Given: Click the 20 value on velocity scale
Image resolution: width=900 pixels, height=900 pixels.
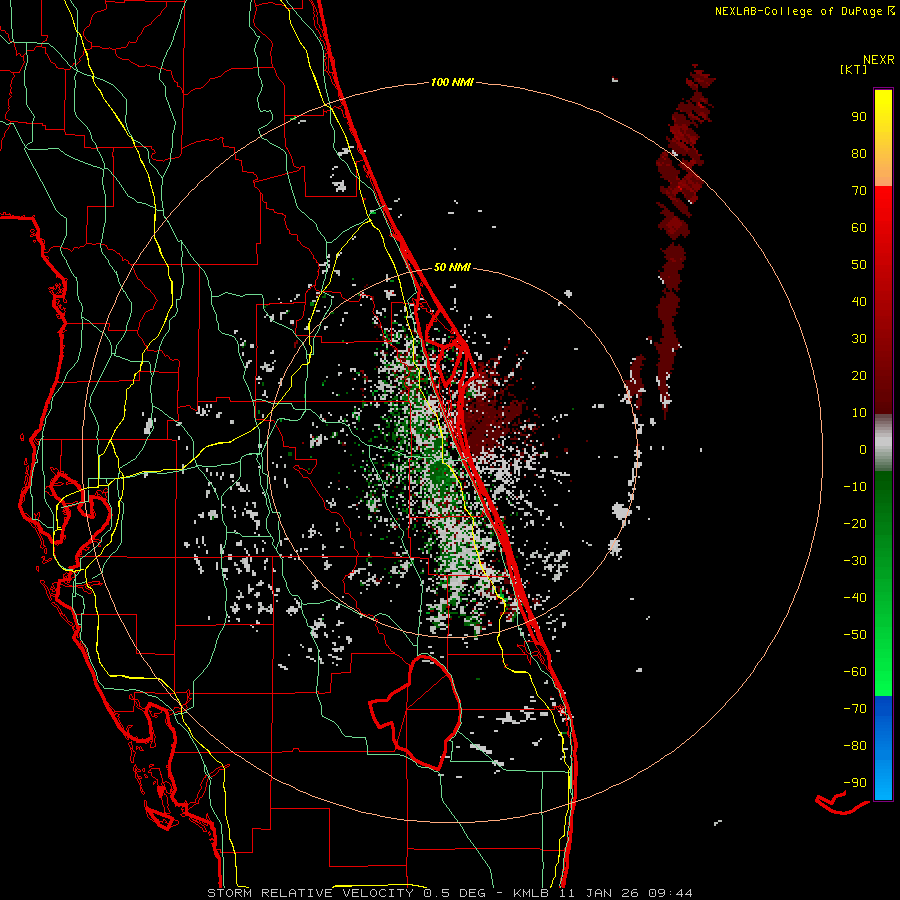Looking at the screenshot, I should (x=859, y=375).
